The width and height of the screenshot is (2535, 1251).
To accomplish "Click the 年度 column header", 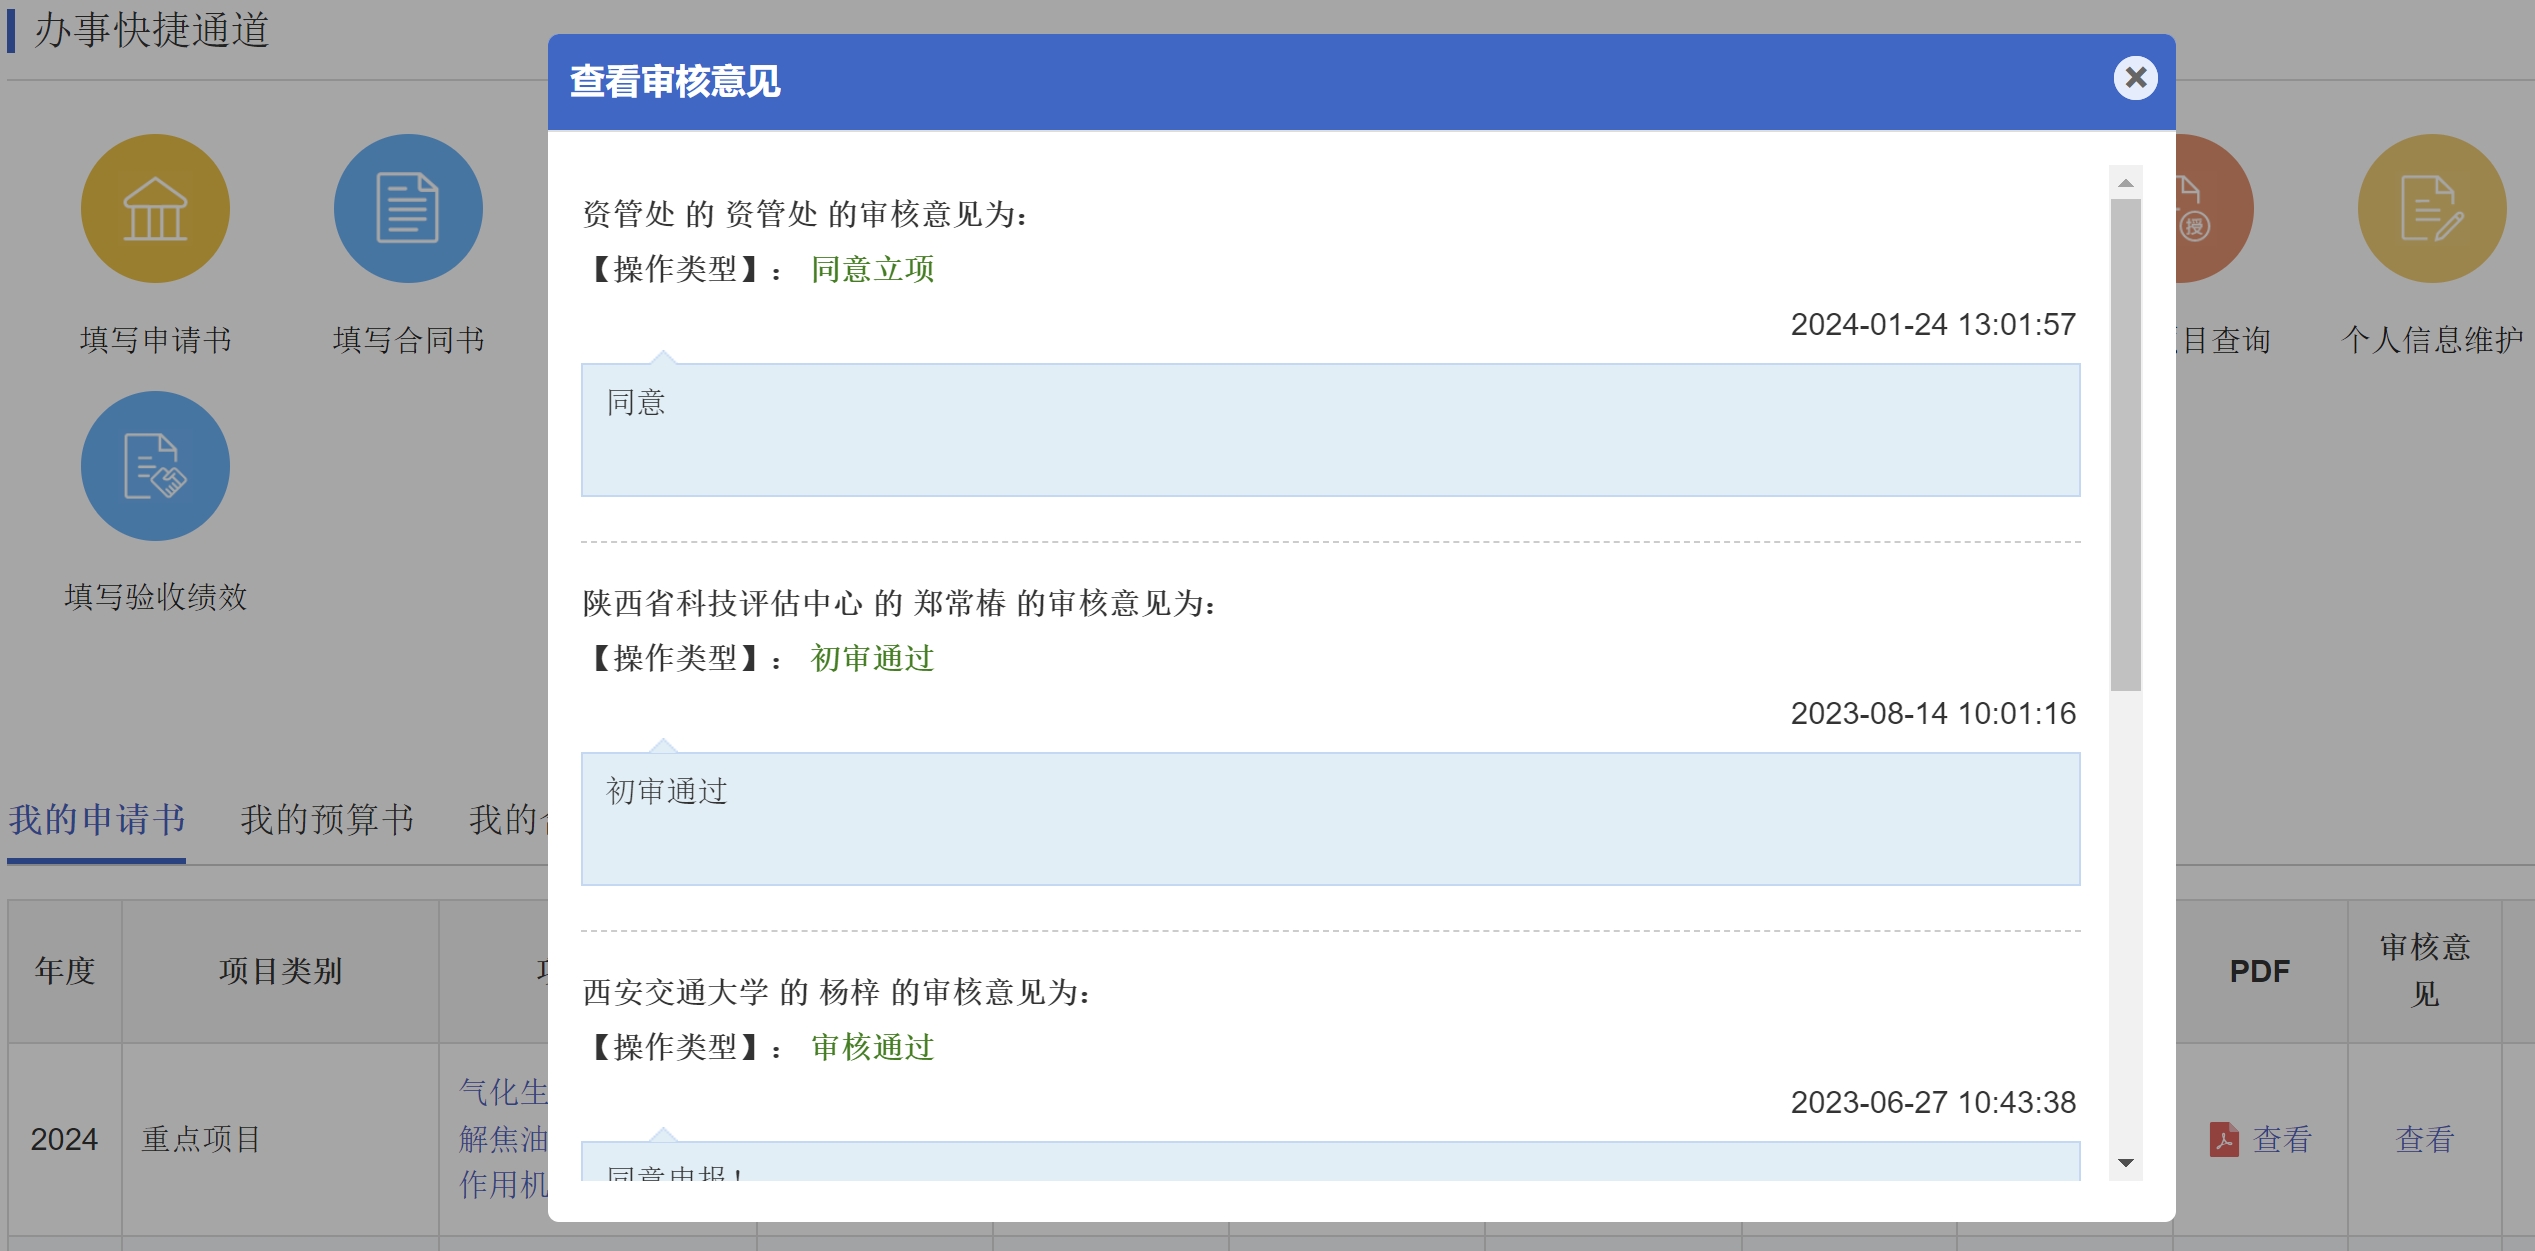I will pos(65,971).
